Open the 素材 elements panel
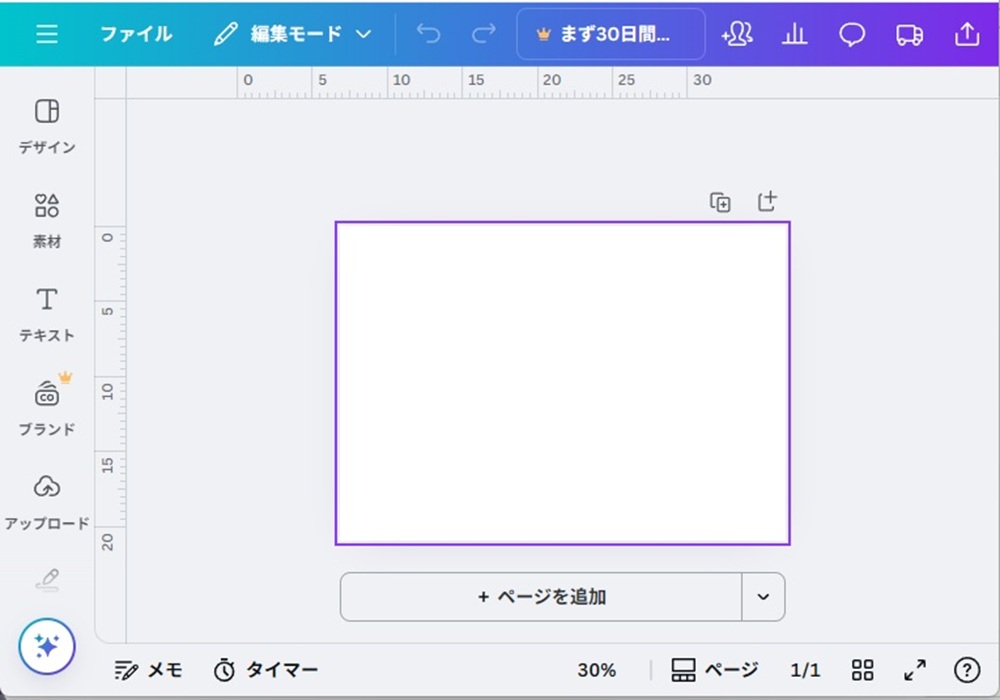This screenshot has width=1000, height=700. [47, 219]
